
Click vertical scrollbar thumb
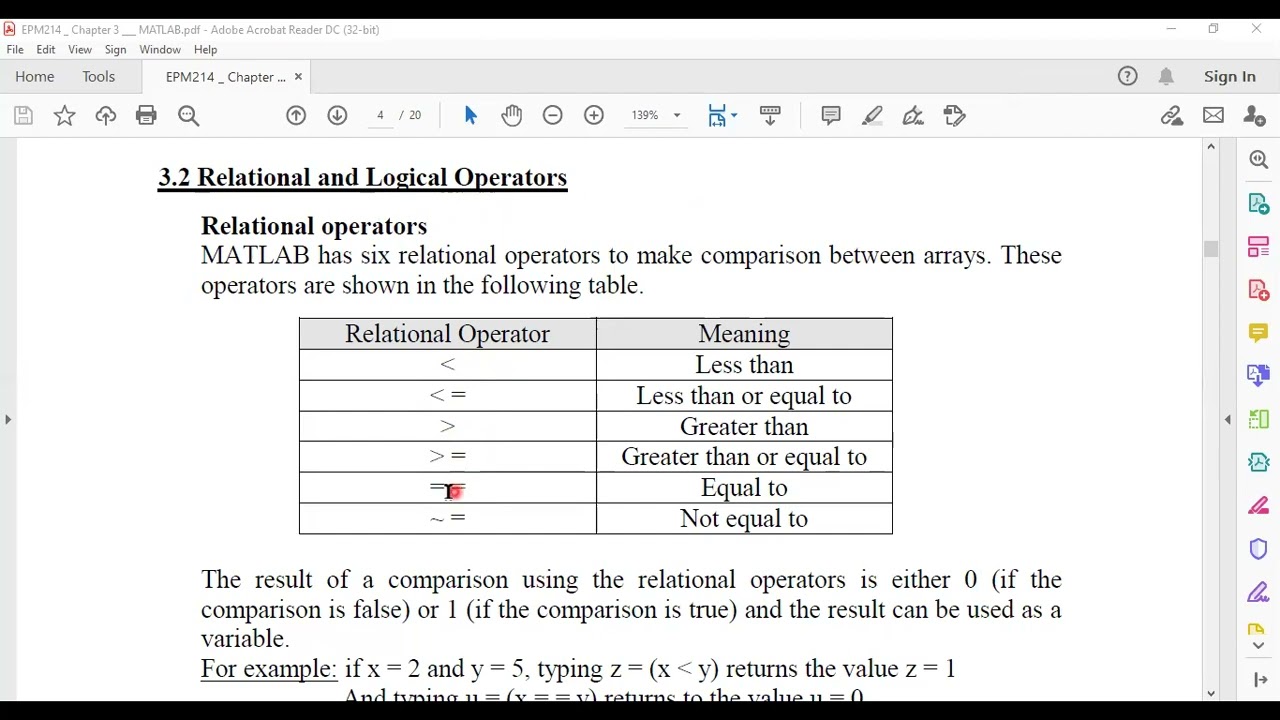click(x=1211, y=249)
